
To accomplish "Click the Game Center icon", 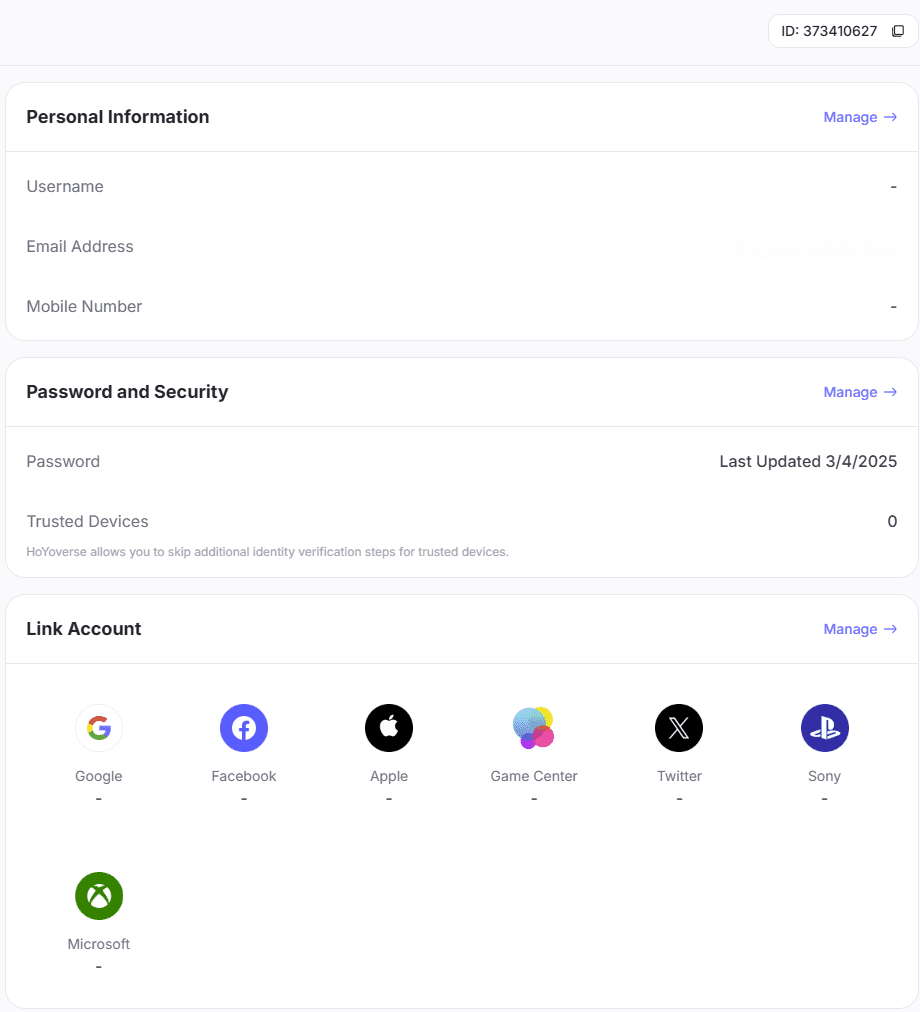I will pos(534,728).
